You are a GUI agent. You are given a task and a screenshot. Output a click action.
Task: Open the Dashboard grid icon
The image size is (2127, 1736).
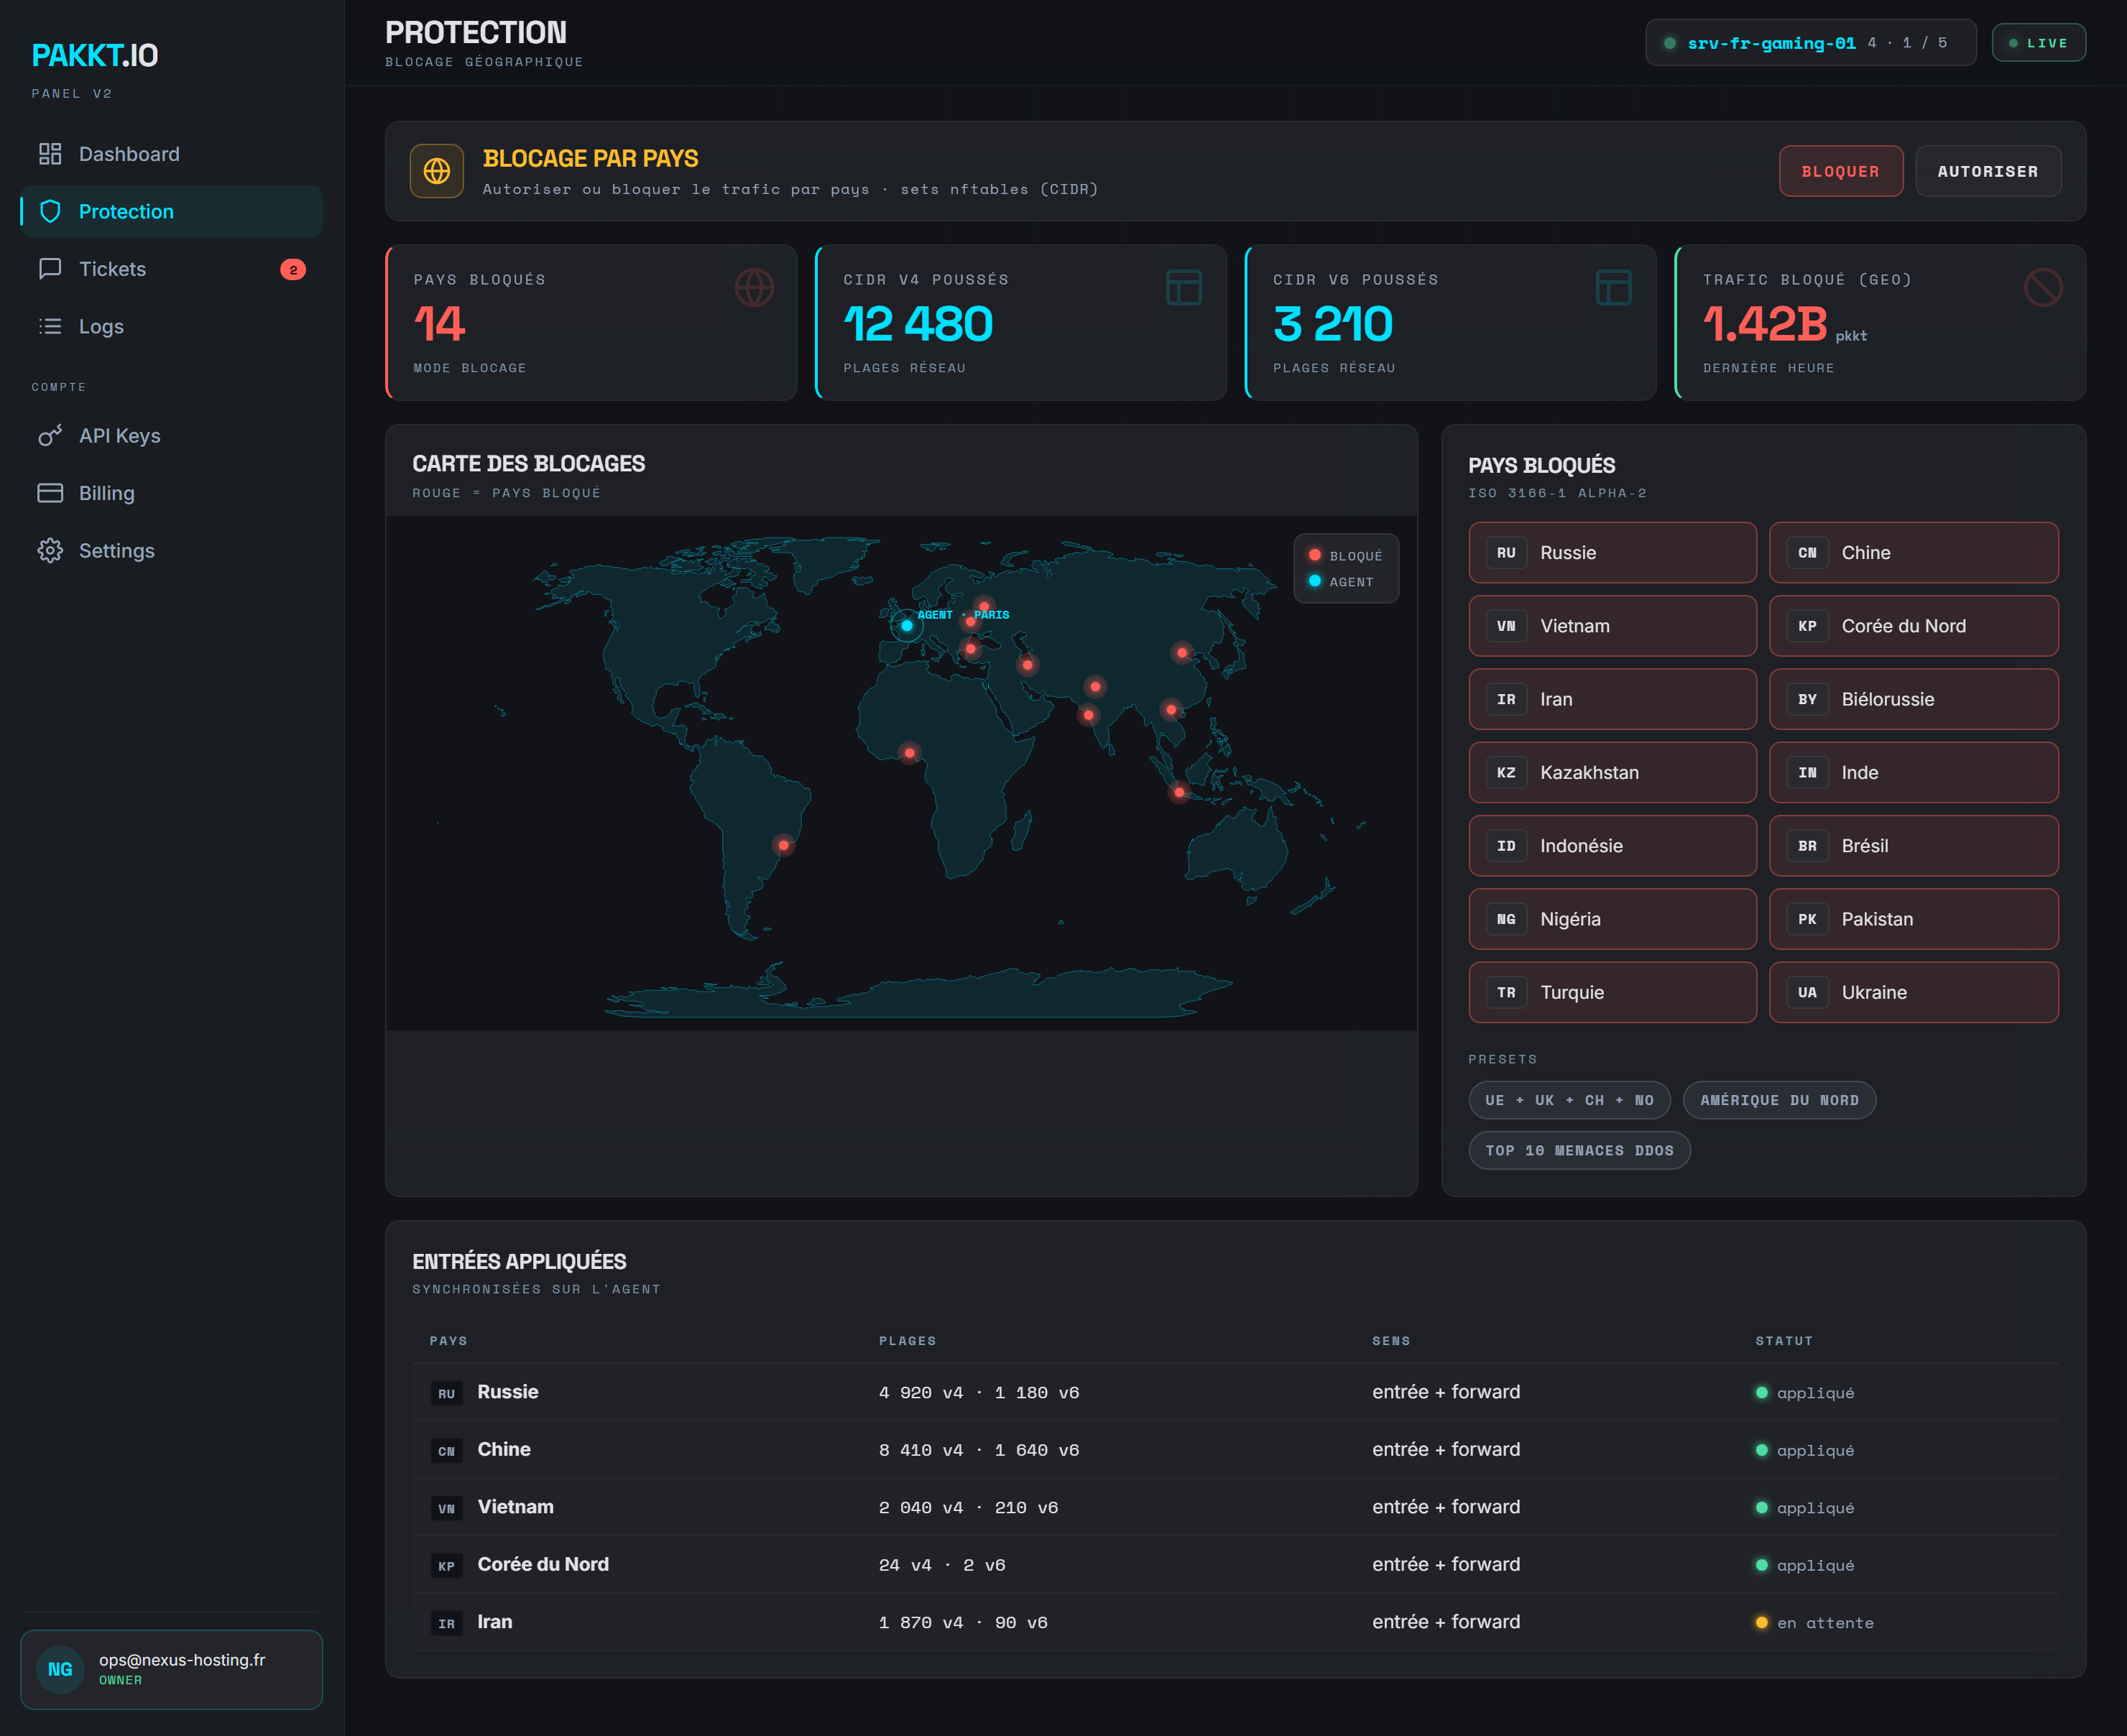pos(50,154)
